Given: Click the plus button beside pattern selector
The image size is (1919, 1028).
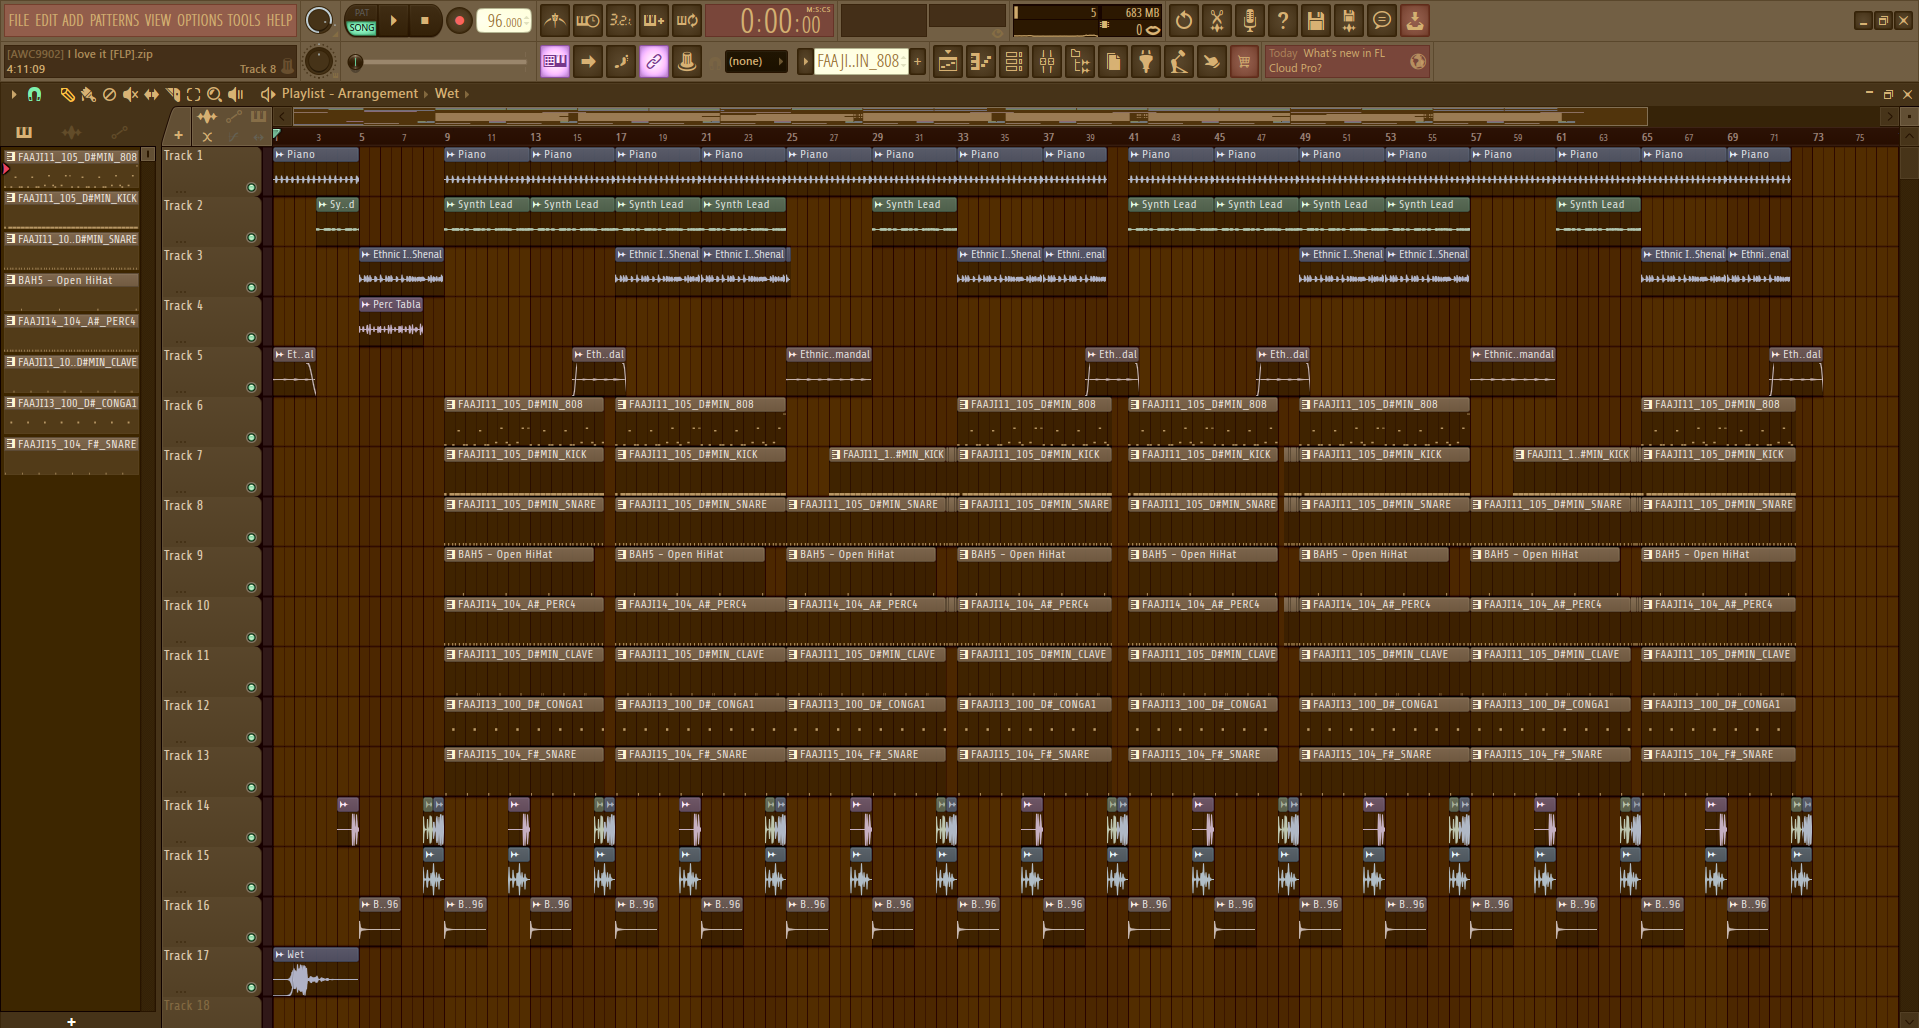Looking at the screenshot, I should (917, 62).
